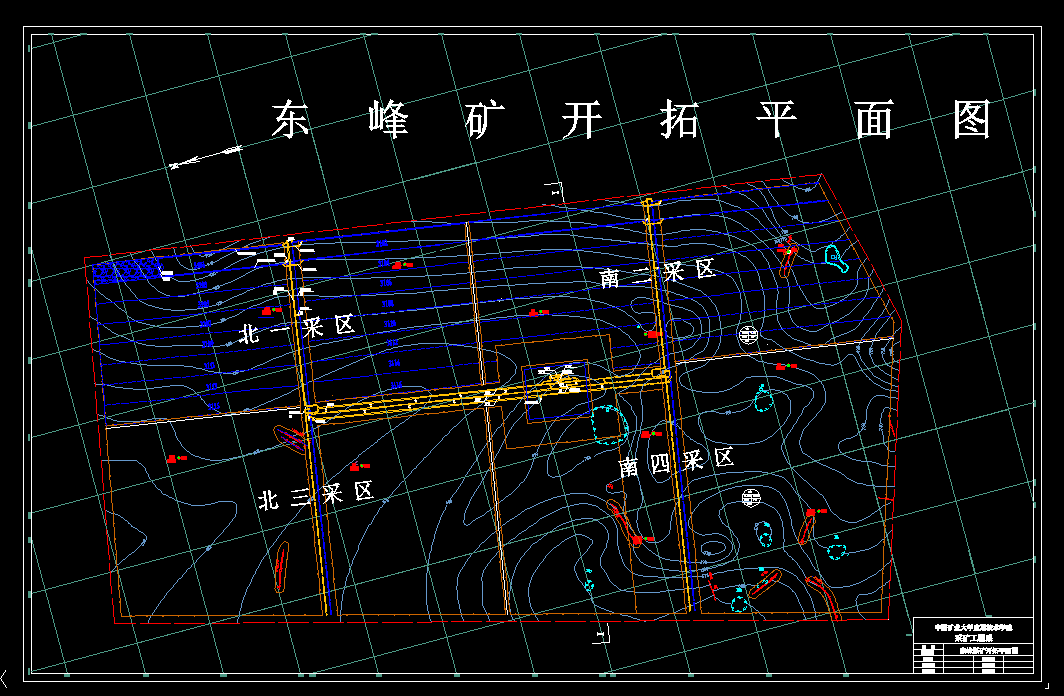Click the drawing name cell in the title block
Screen dimensions: 1064x696
coord(989,651)
